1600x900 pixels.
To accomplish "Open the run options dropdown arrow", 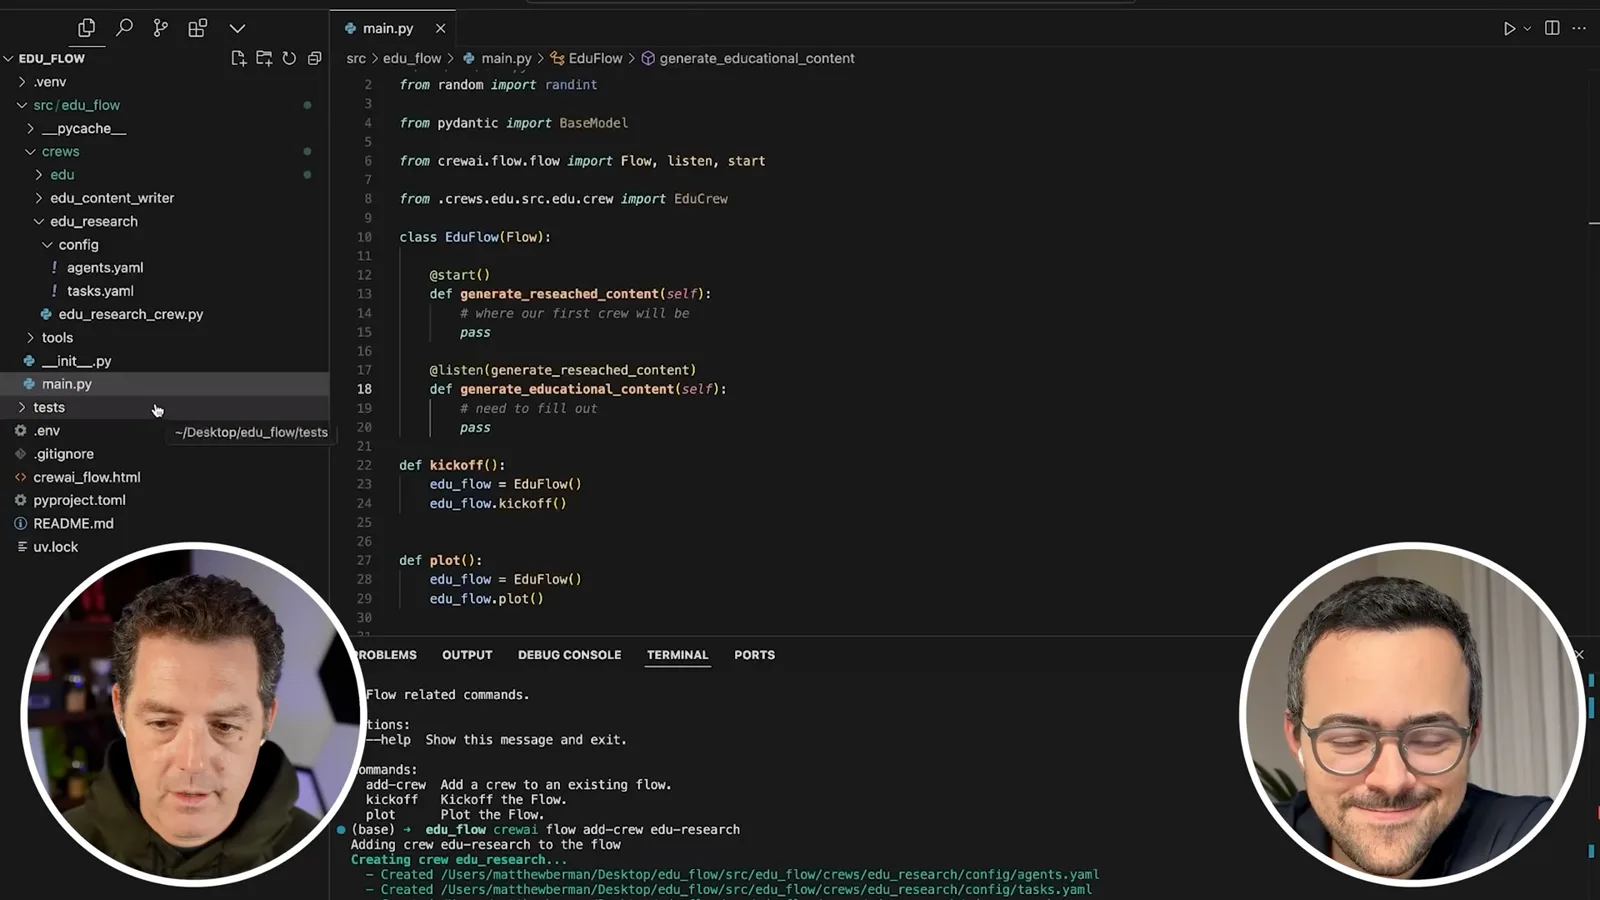I will (x=1527, y=28).
